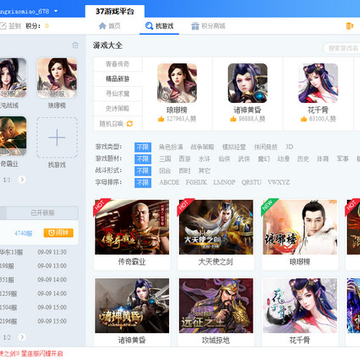Open the 大天使之剑 game card thumbnail

[216, 227]
